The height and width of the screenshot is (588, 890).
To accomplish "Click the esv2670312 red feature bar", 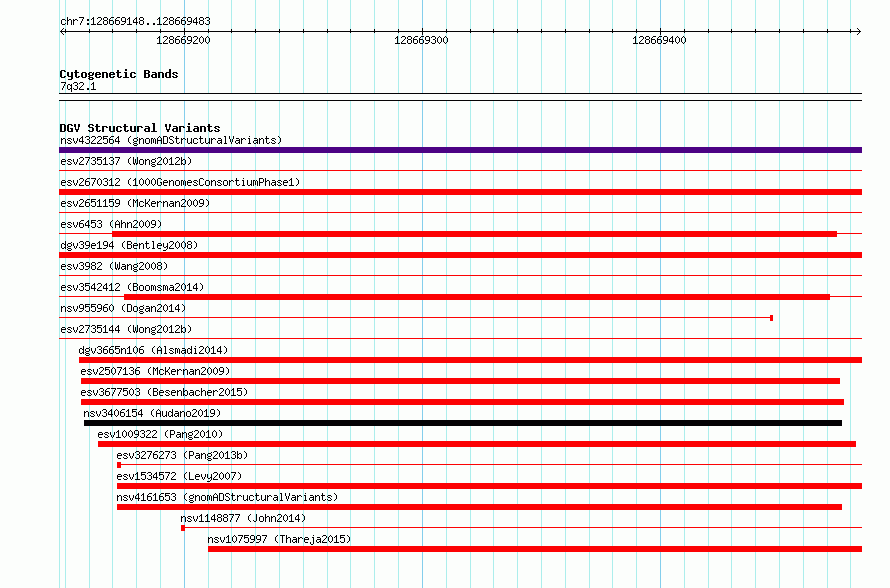I will [460, 192].
